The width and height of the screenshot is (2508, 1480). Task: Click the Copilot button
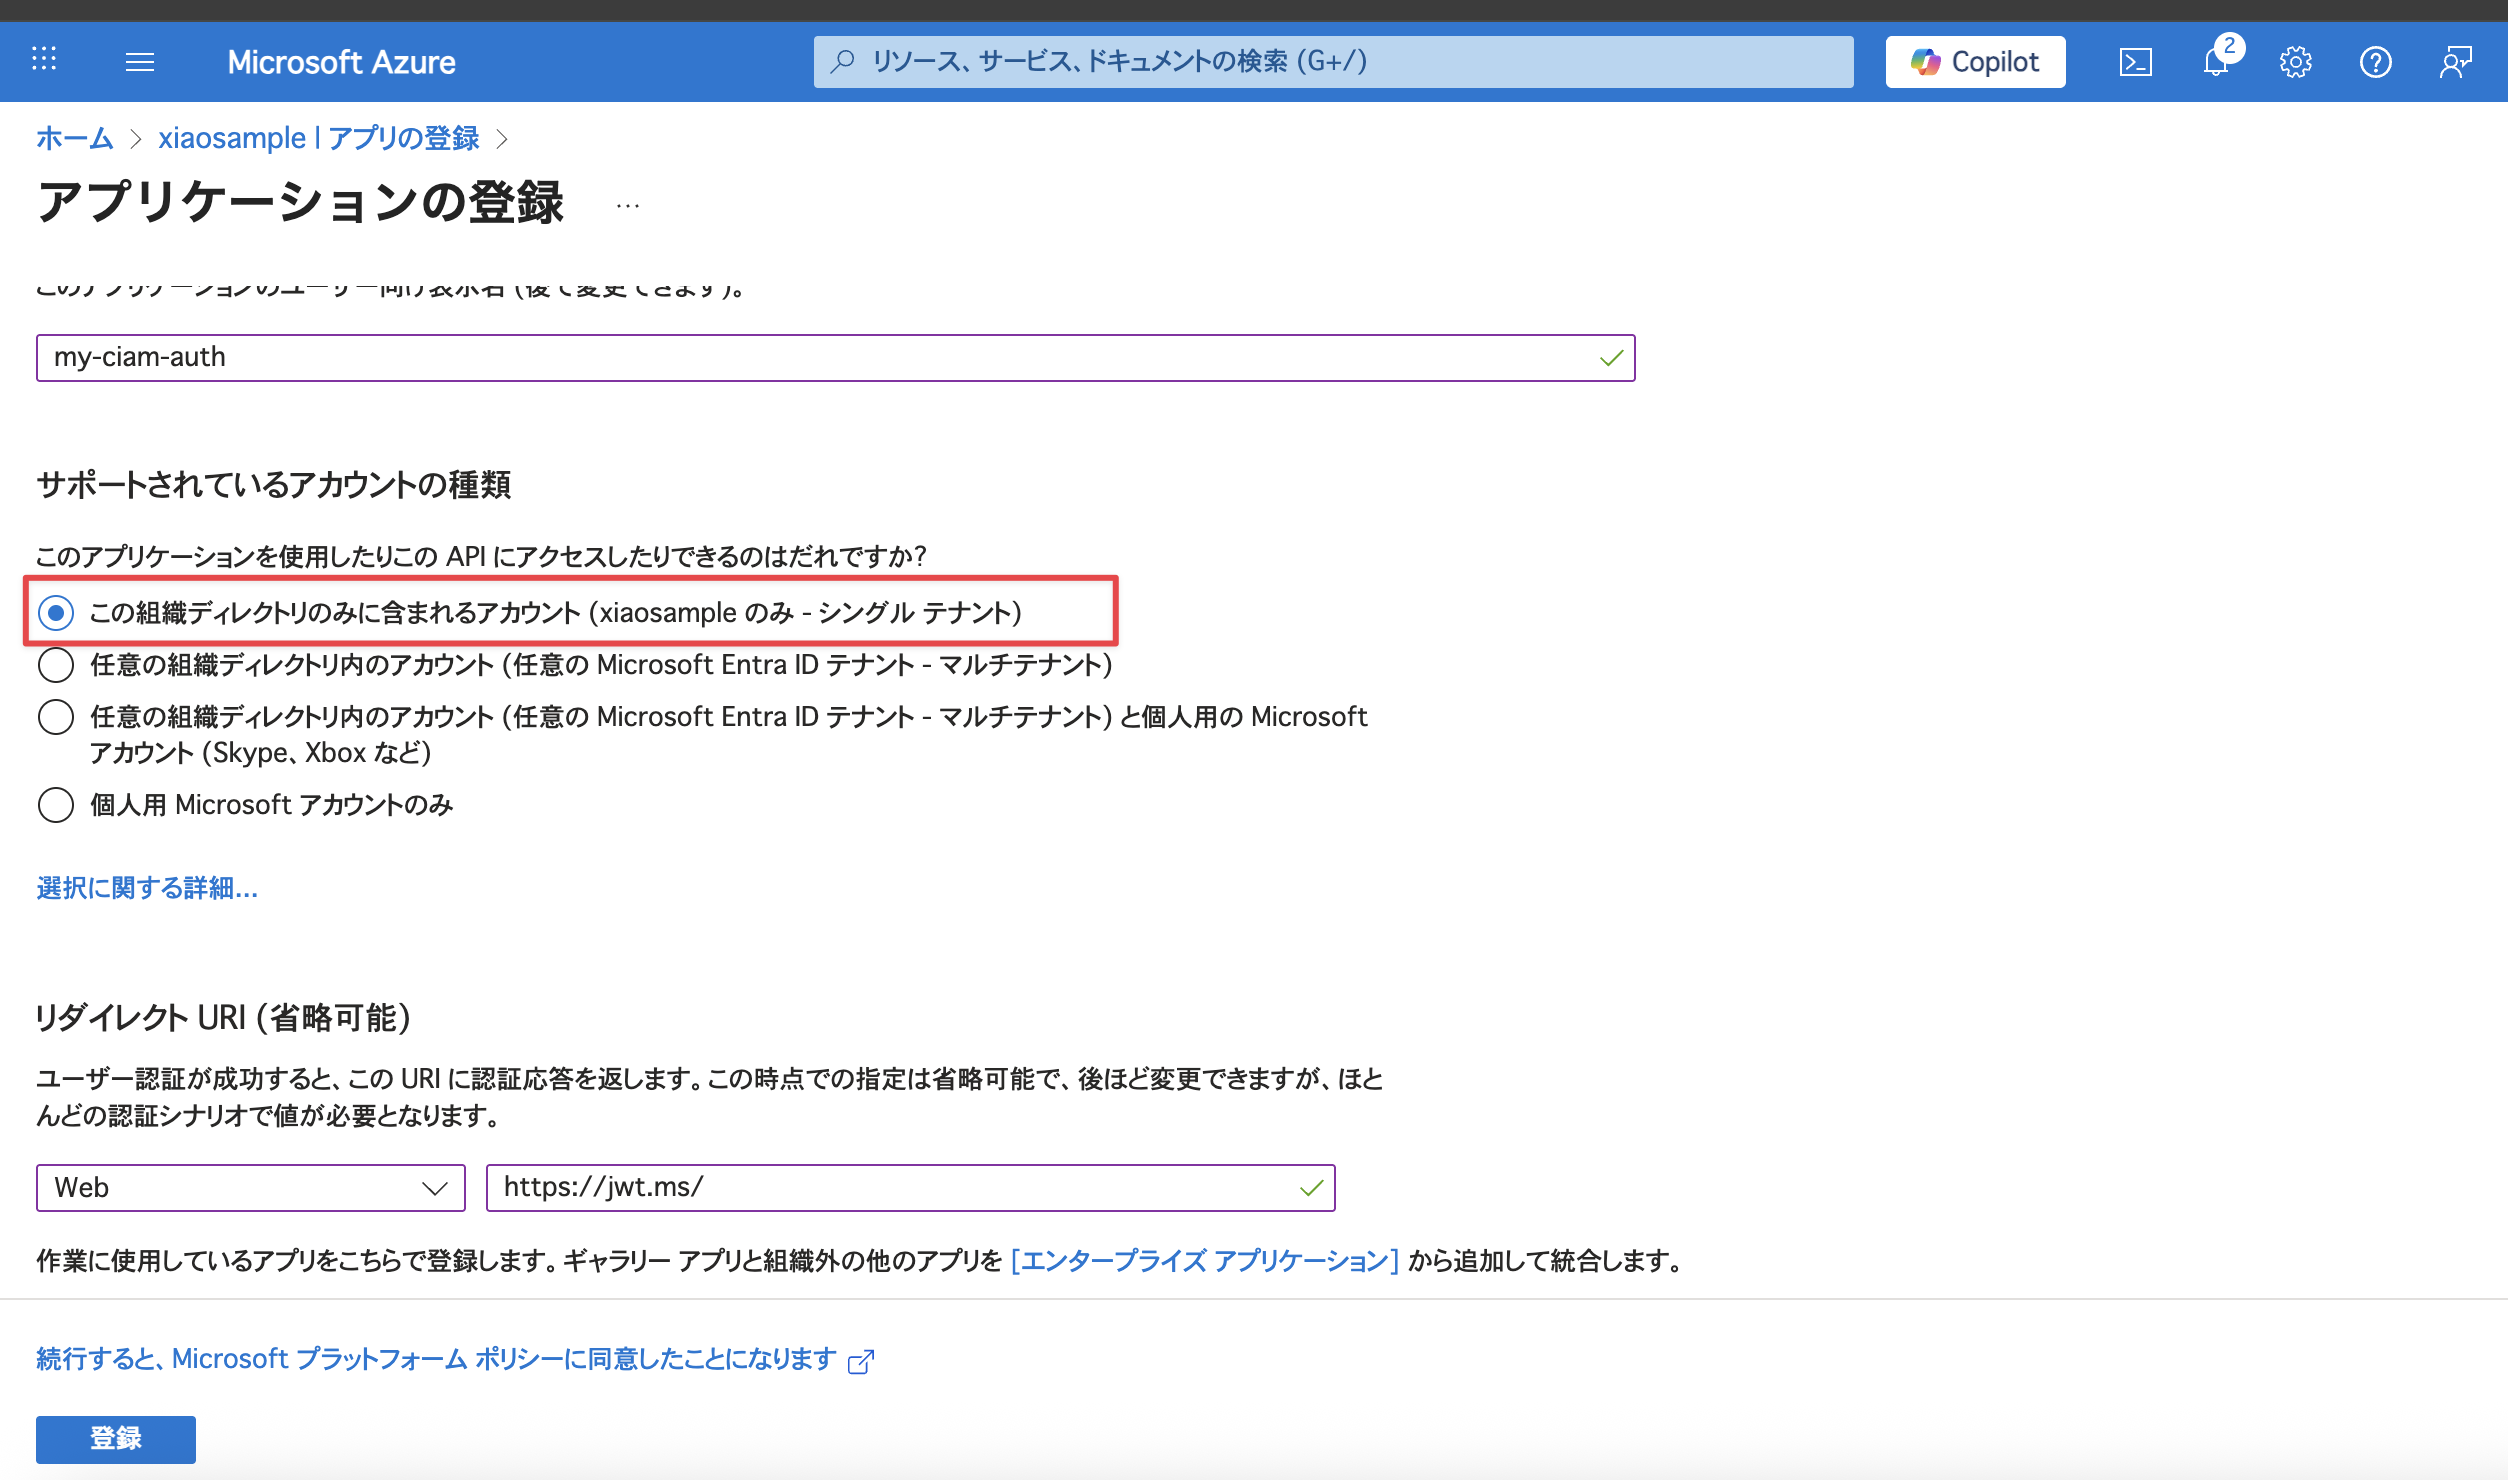(x=1975, y=62)
